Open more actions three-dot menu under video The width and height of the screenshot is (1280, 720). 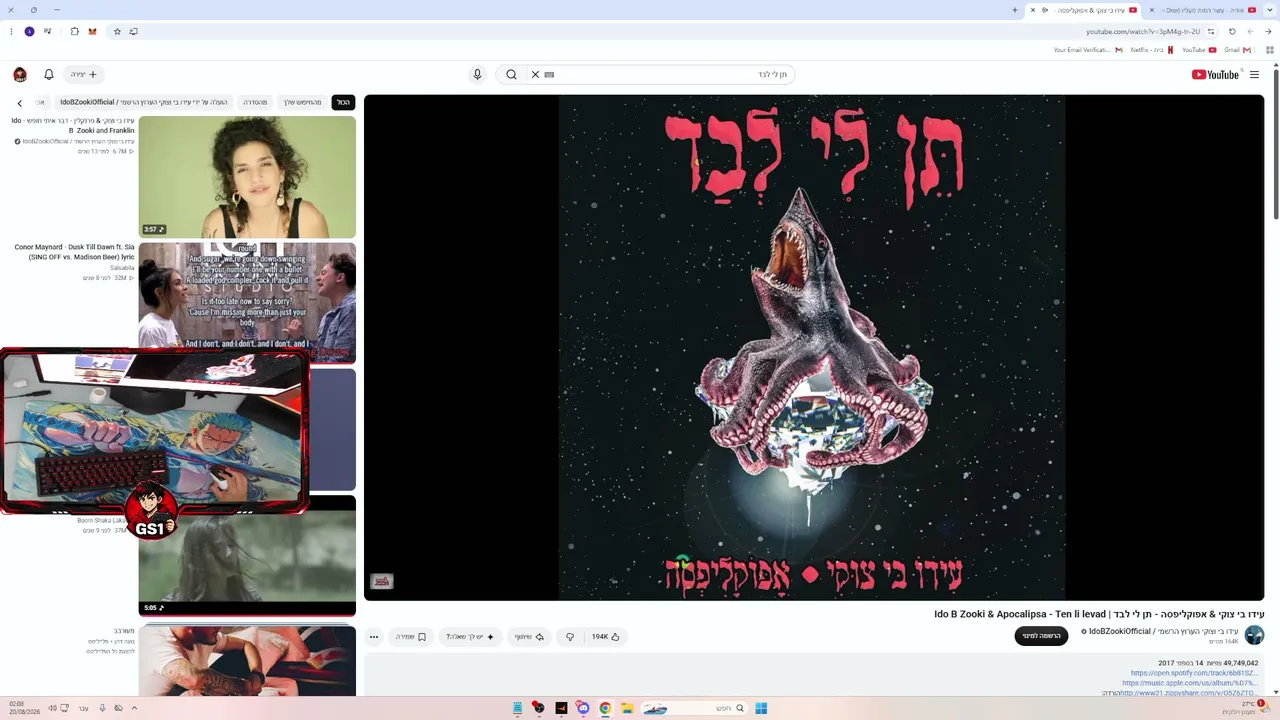pos(374,636)
